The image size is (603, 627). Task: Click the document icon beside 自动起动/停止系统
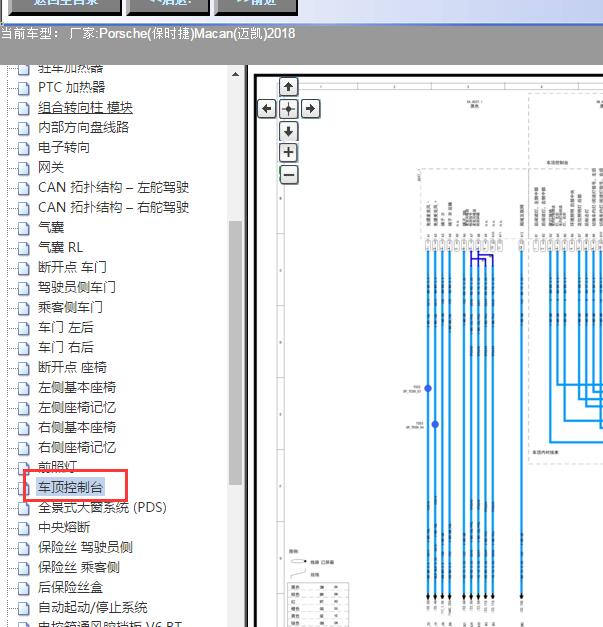click(x=24, y=608)
